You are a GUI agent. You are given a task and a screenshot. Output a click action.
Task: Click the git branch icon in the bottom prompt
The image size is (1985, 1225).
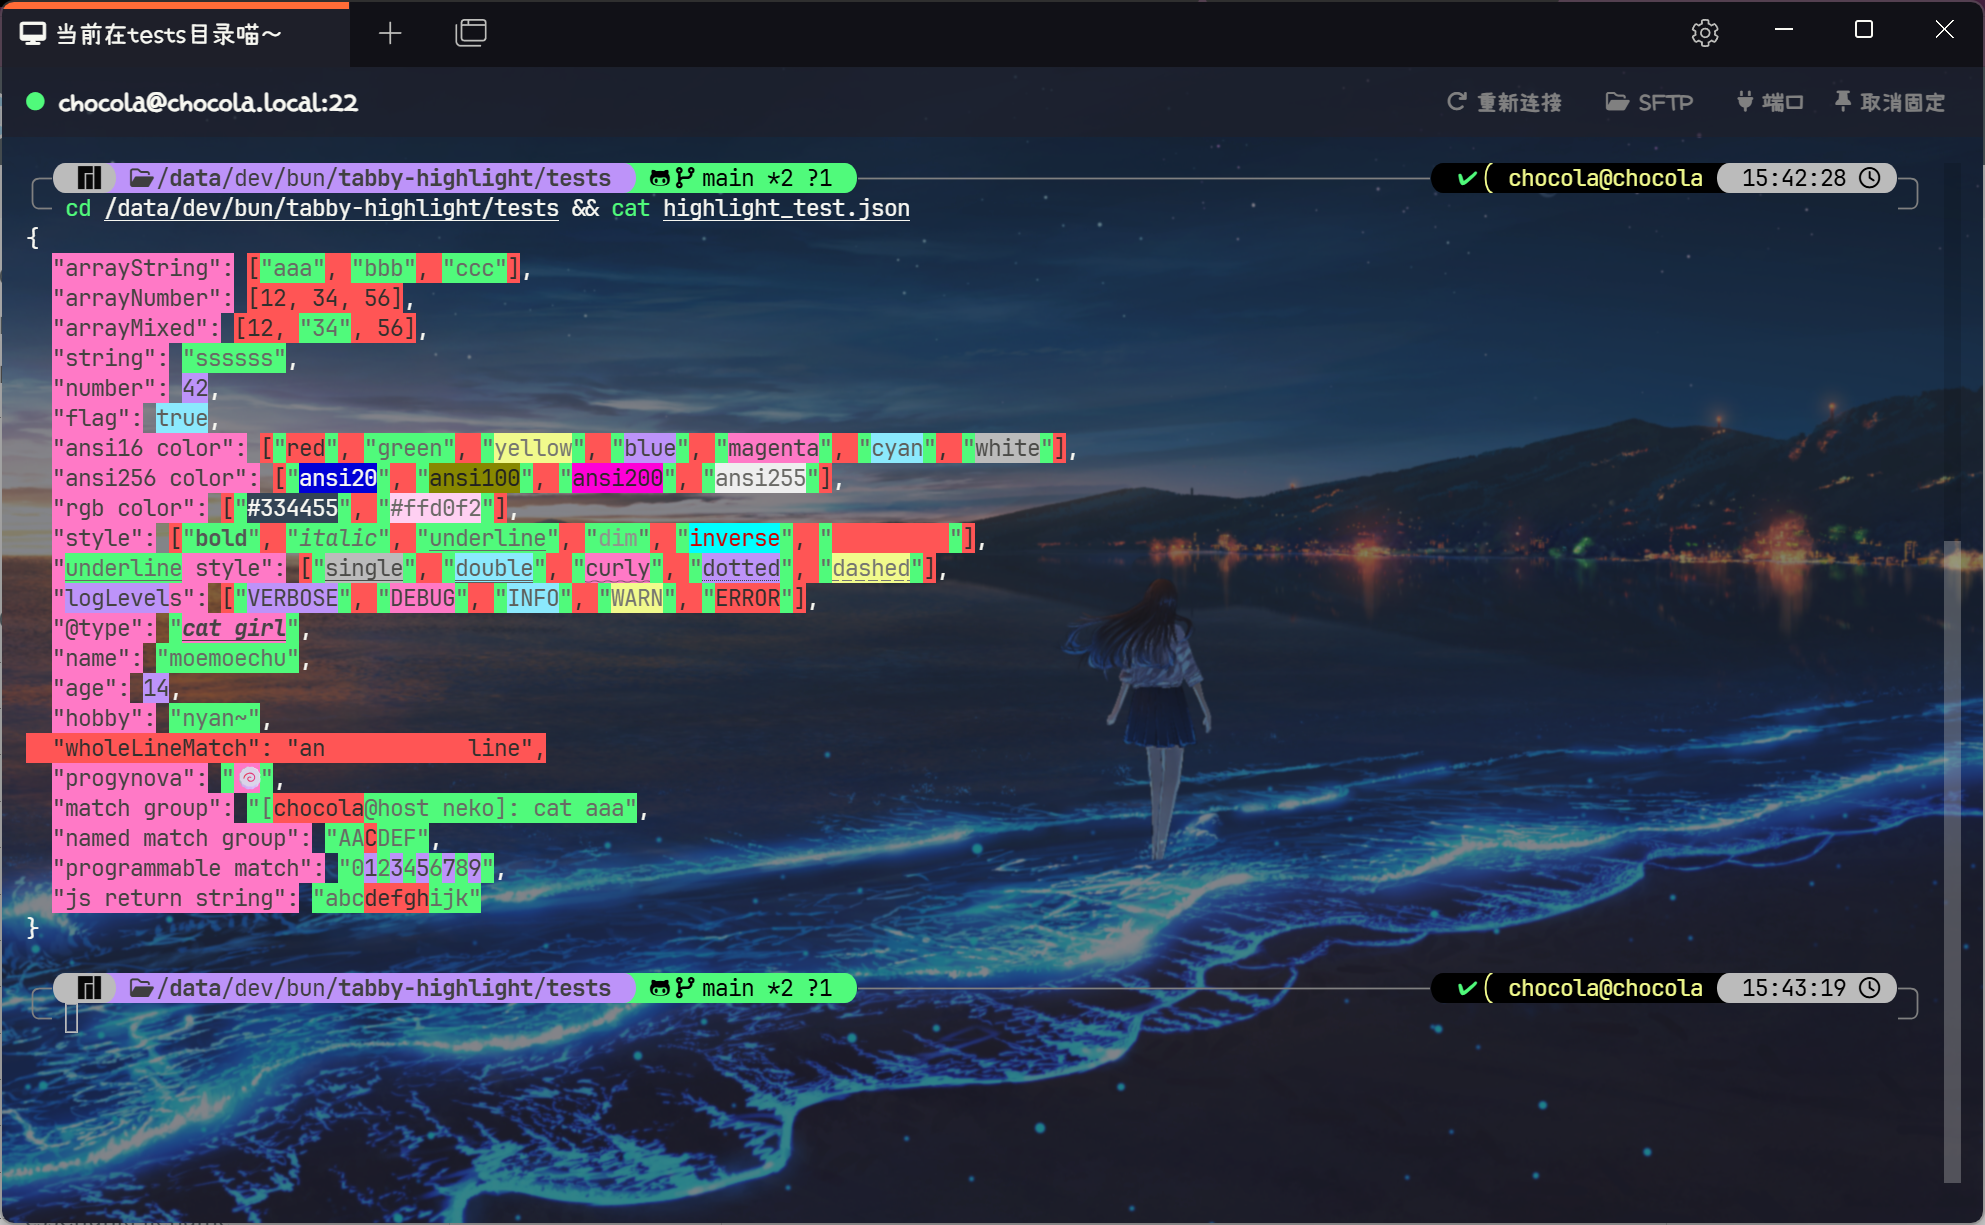tap(685, 988)
